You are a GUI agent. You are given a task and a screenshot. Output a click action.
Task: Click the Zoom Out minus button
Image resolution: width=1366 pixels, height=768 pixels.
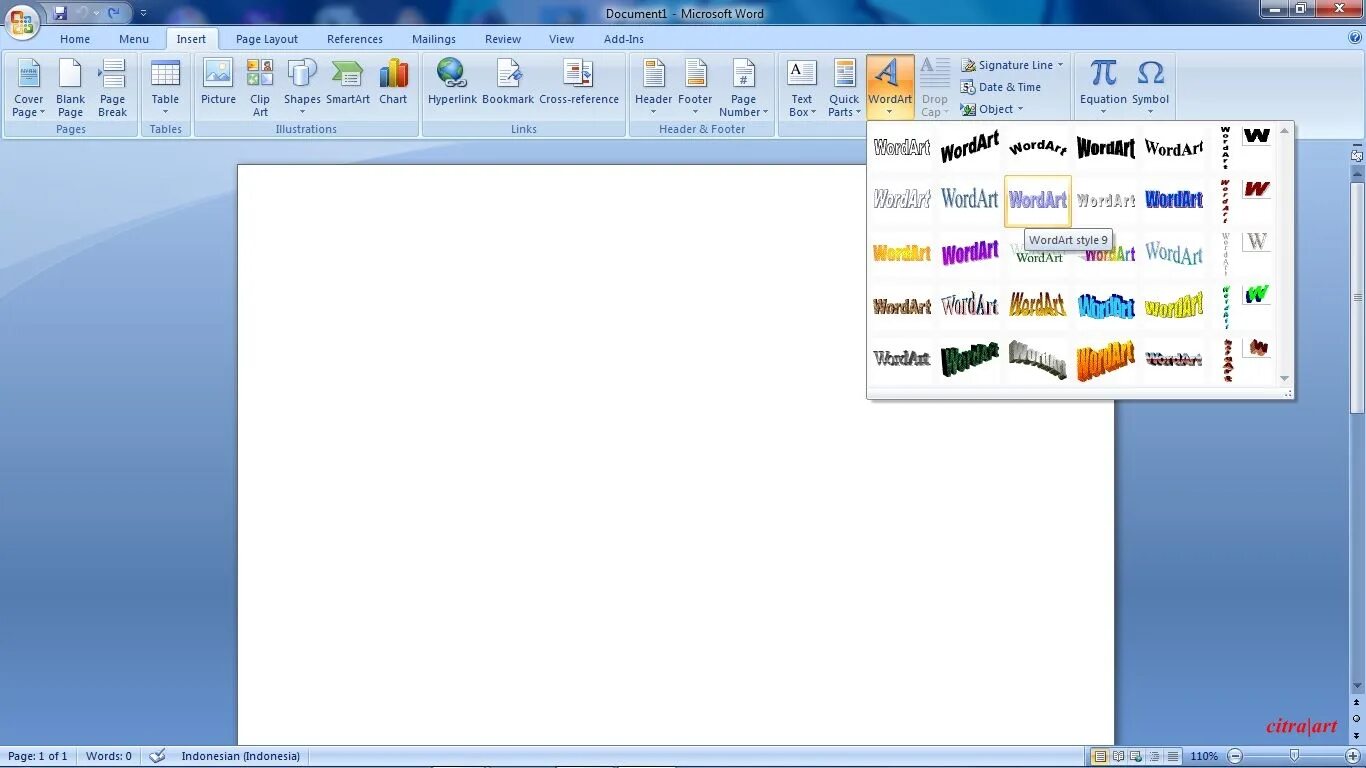point(1235,757)
